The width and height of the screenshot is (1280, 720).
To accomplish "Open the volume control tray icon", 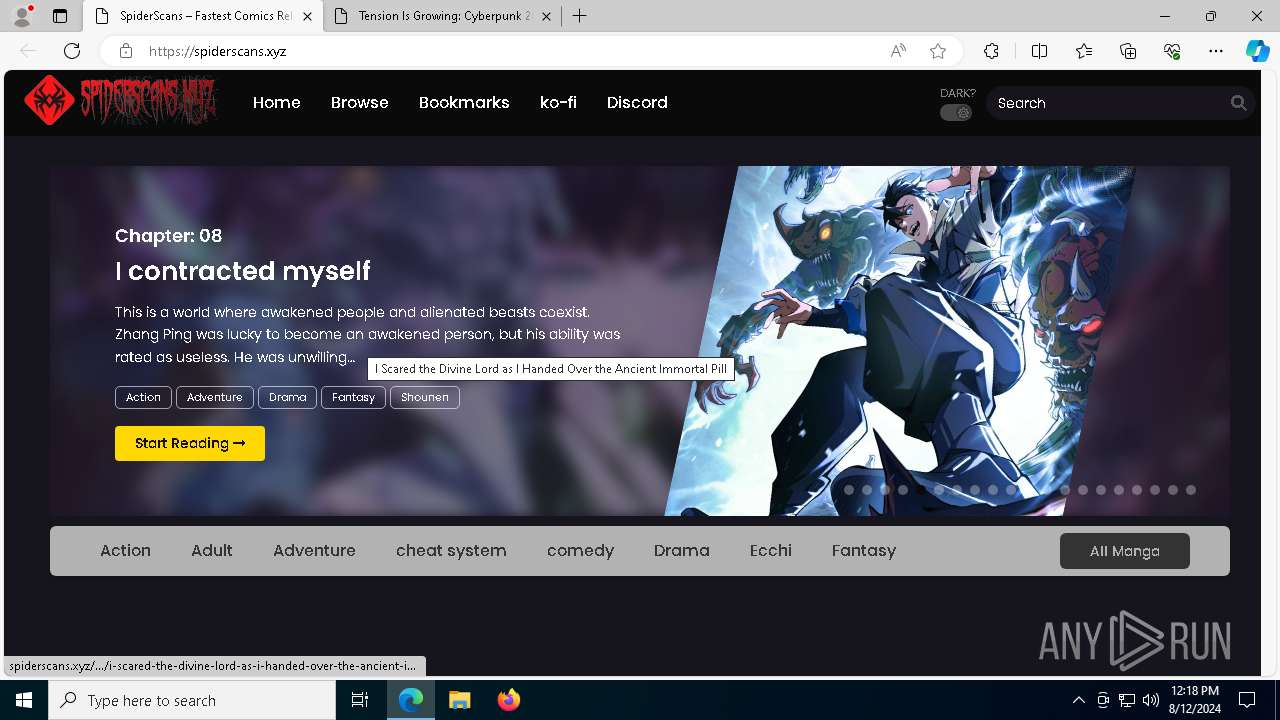I will [1151, 700].
